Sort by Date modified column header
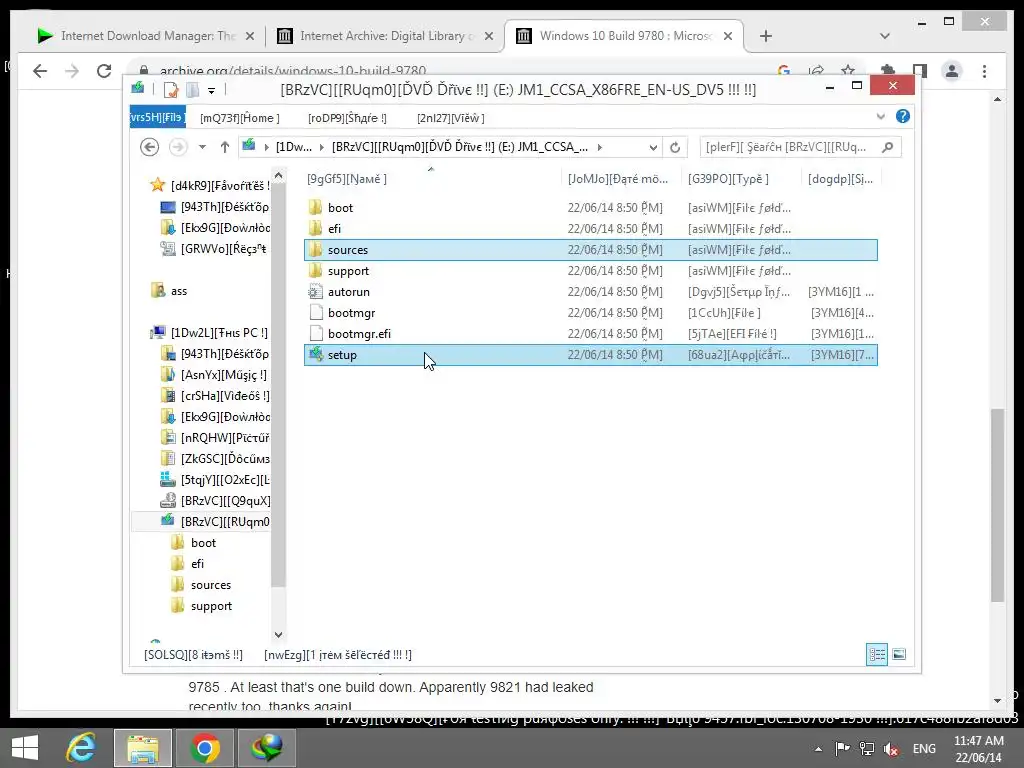The width and height of the screenshot is (1024, 768). pos(620,178)
